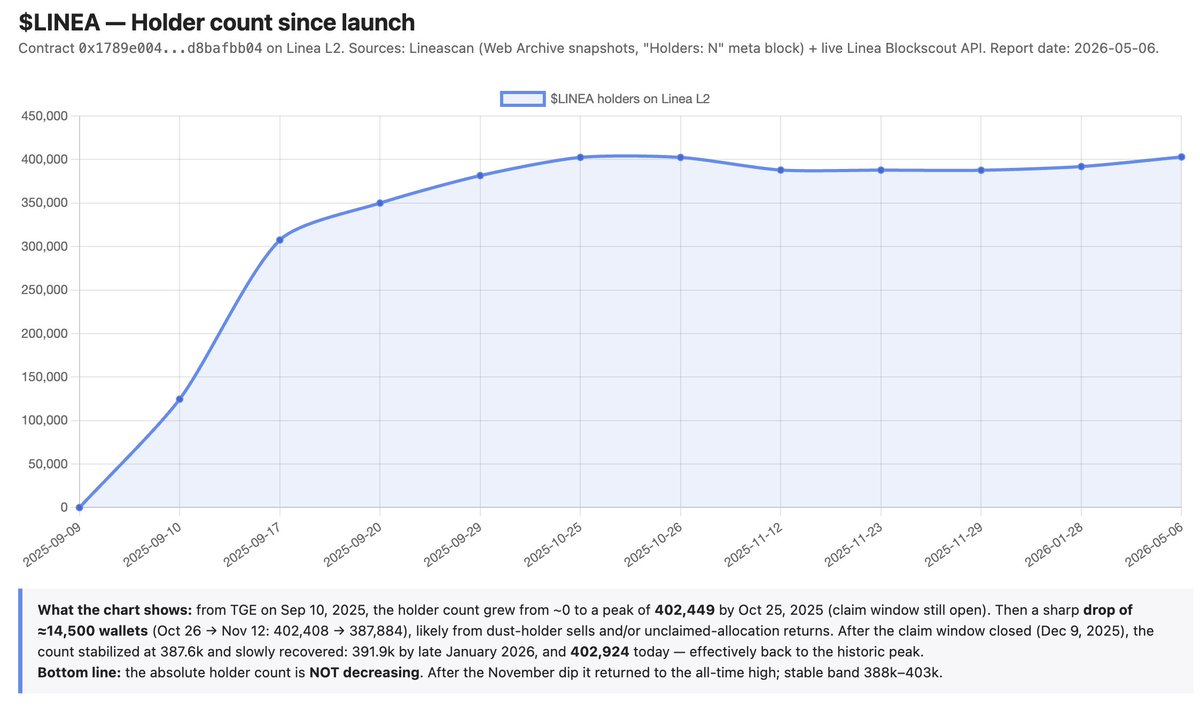Select the data point at 2025-09-20
The width and height of the screenshot is (1200, 711).
(x=380, y=203)
